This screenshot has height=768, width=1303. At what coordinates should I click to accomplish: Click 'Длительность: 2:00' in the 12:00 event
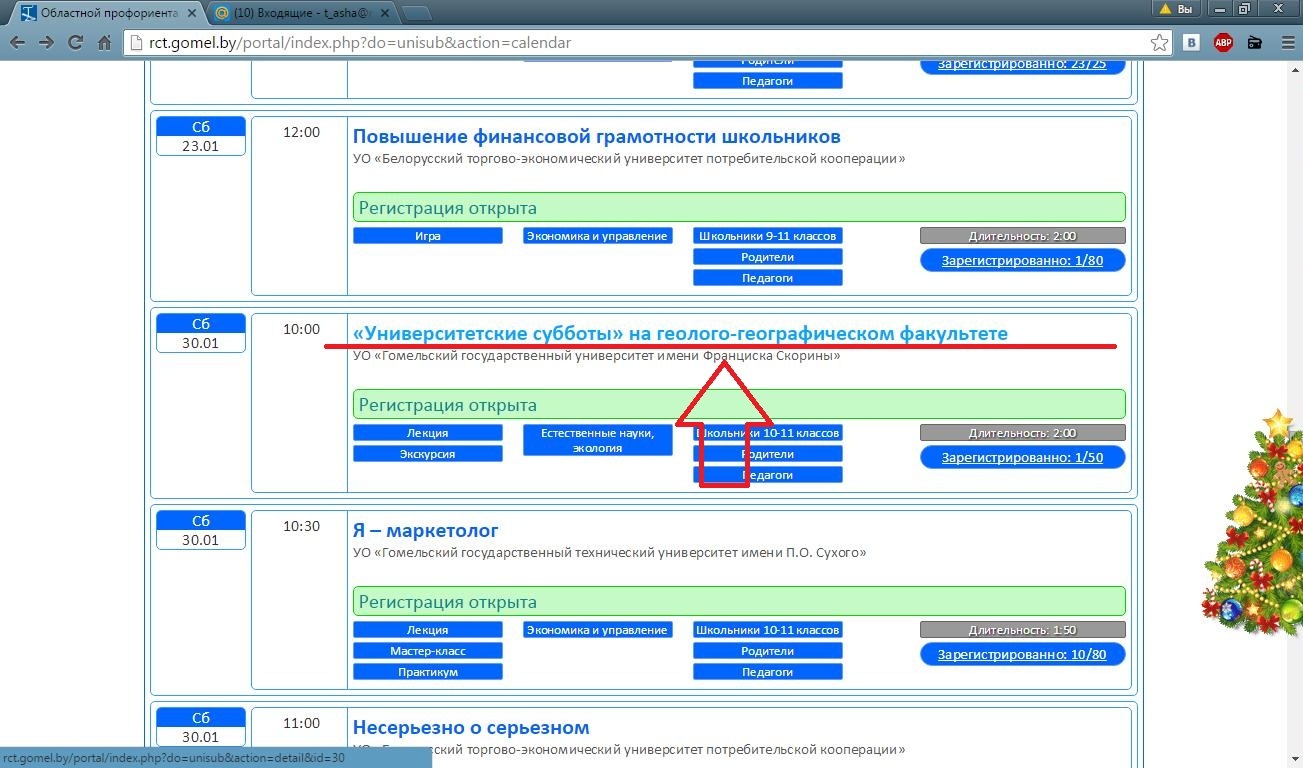1023,236
